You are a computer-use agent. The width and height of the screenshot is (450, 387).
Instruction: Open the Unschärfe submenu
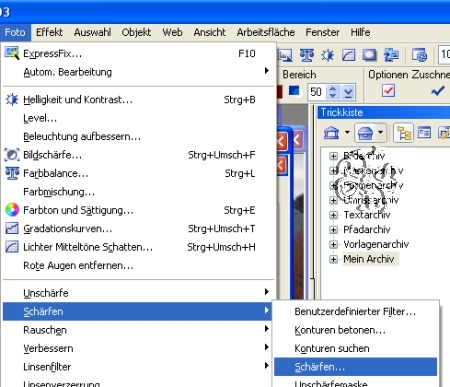click(138, 293)
